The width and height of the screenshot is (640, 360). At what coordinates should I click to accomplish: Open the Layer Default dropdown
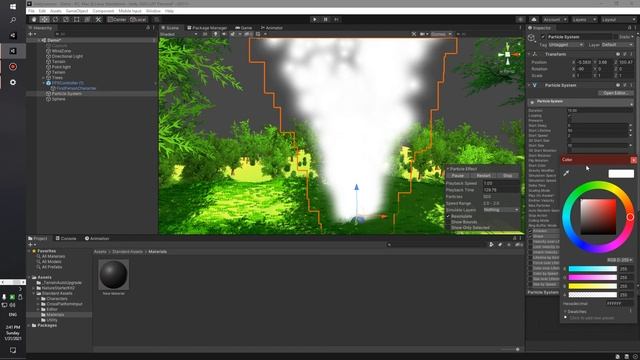(x=618, y=44)
